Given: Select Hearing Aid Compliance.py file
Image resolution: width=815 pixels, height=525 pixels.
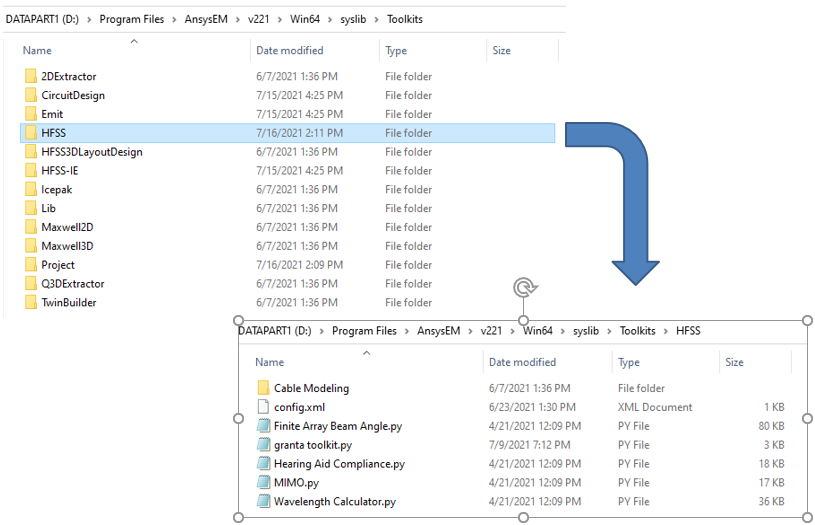Looking at the screenshot, I should (339, 464).
